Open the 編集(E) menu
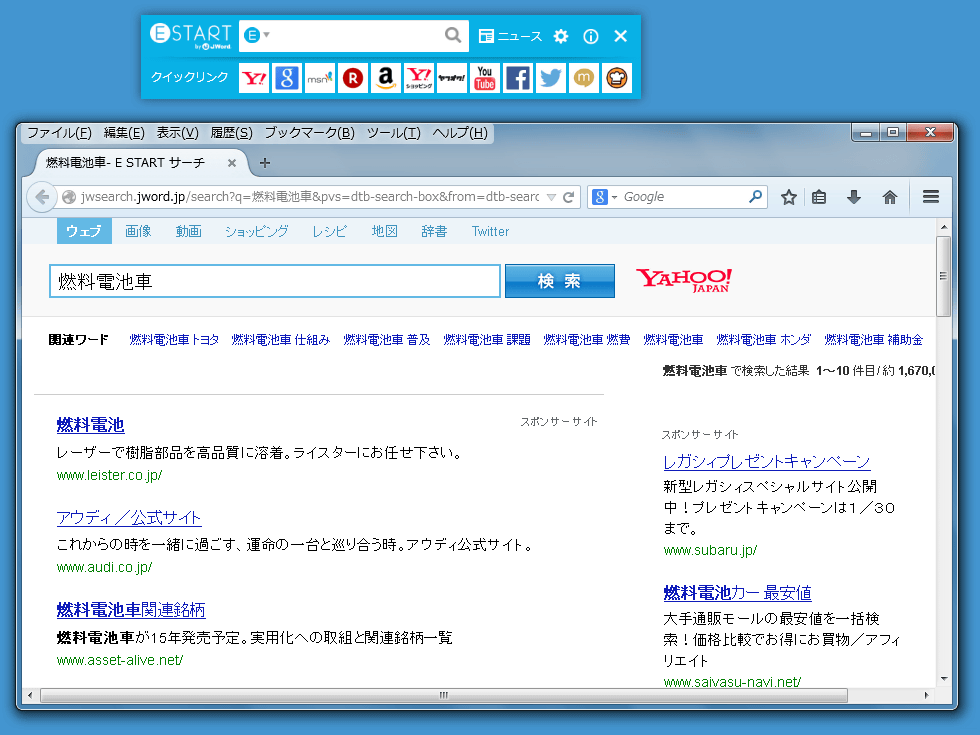The width and height of the screenshot is (980, 735). click(124, 133)
